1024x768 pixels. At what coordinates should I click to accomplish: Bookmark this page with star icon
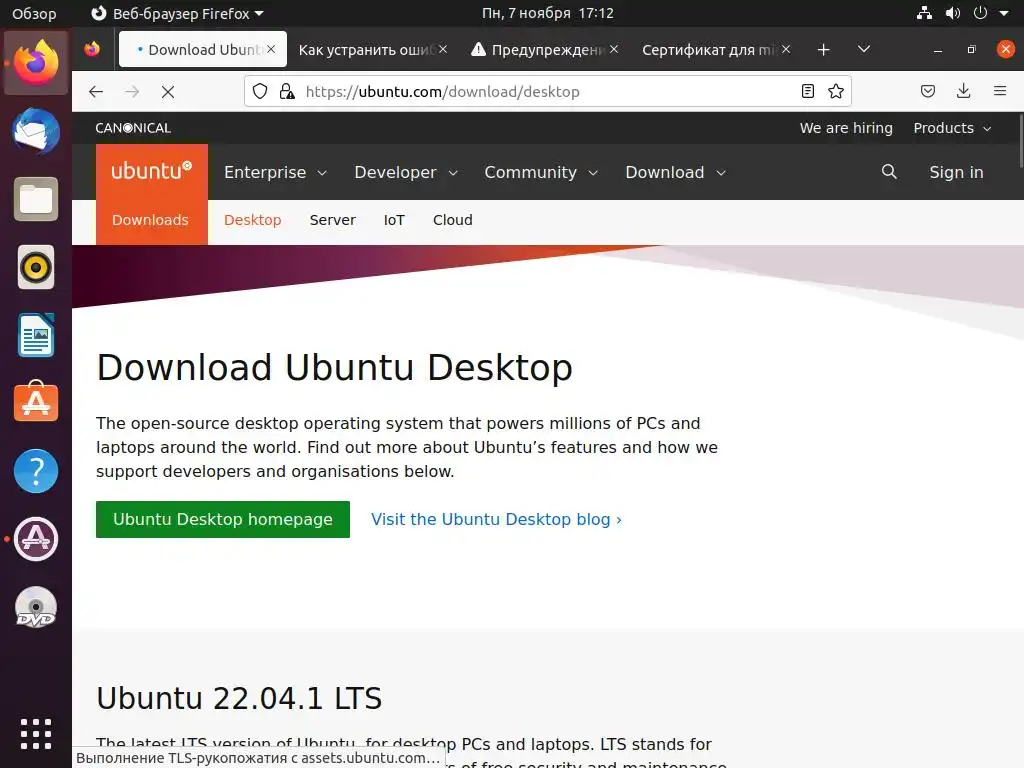tap(836, 91)
